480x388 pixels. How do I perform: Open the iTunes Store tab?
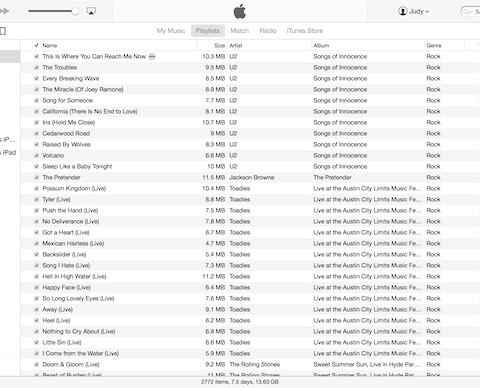[305, 31]
